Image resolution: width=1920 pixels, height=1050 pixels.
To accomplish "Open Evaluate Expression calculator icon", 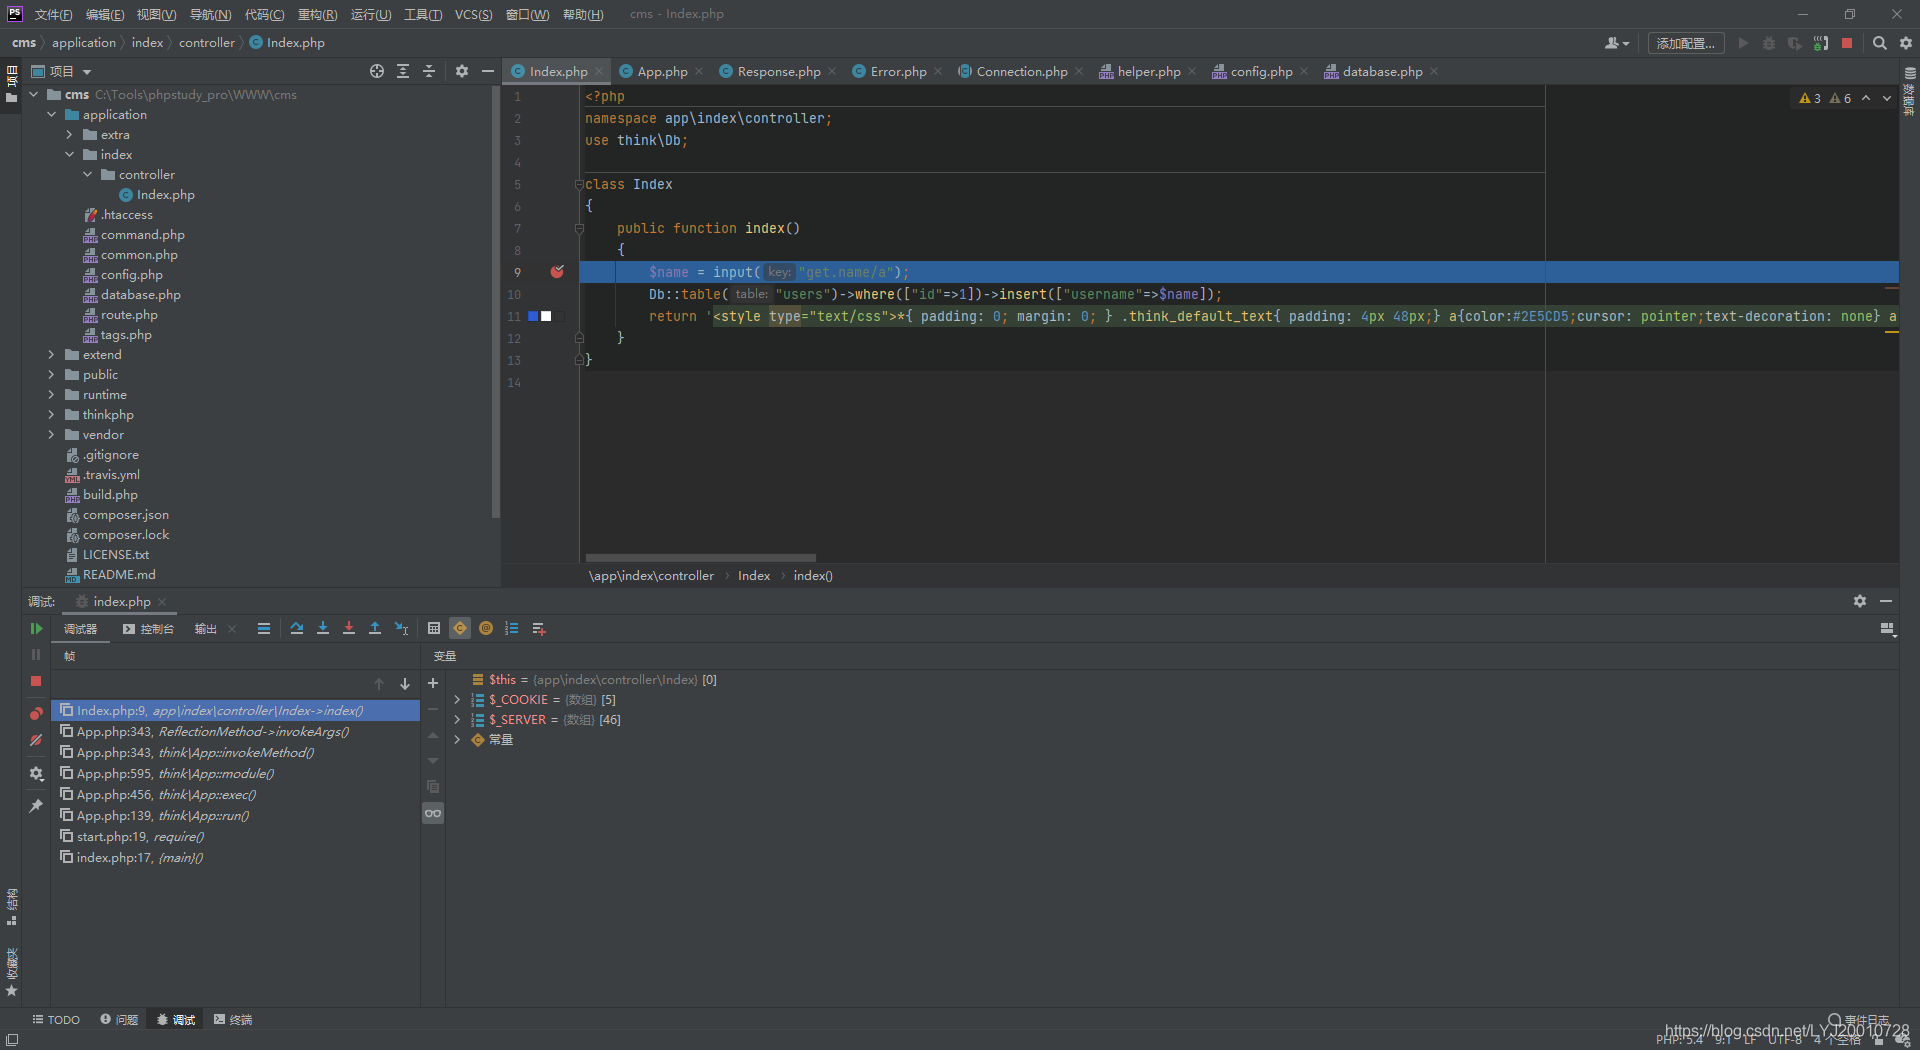I will coord(434,629).
